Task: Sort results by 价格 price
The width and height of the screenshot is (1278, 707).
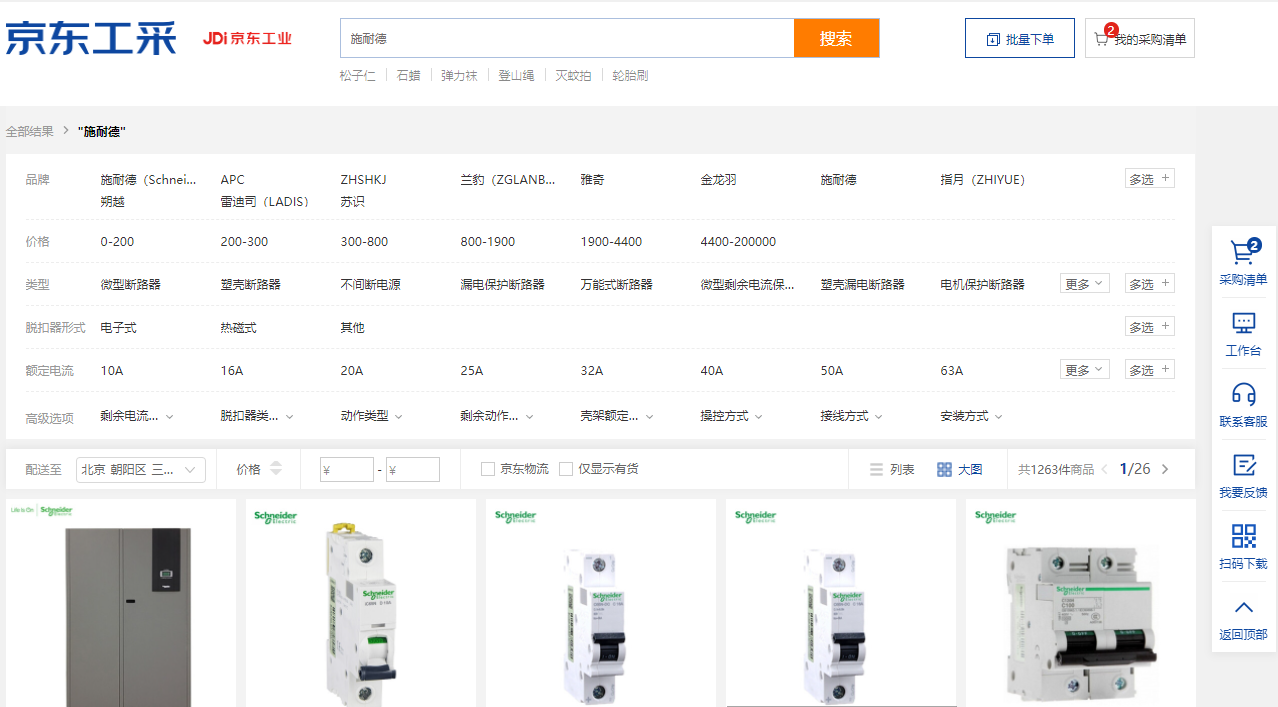Action: pos(259,469)
